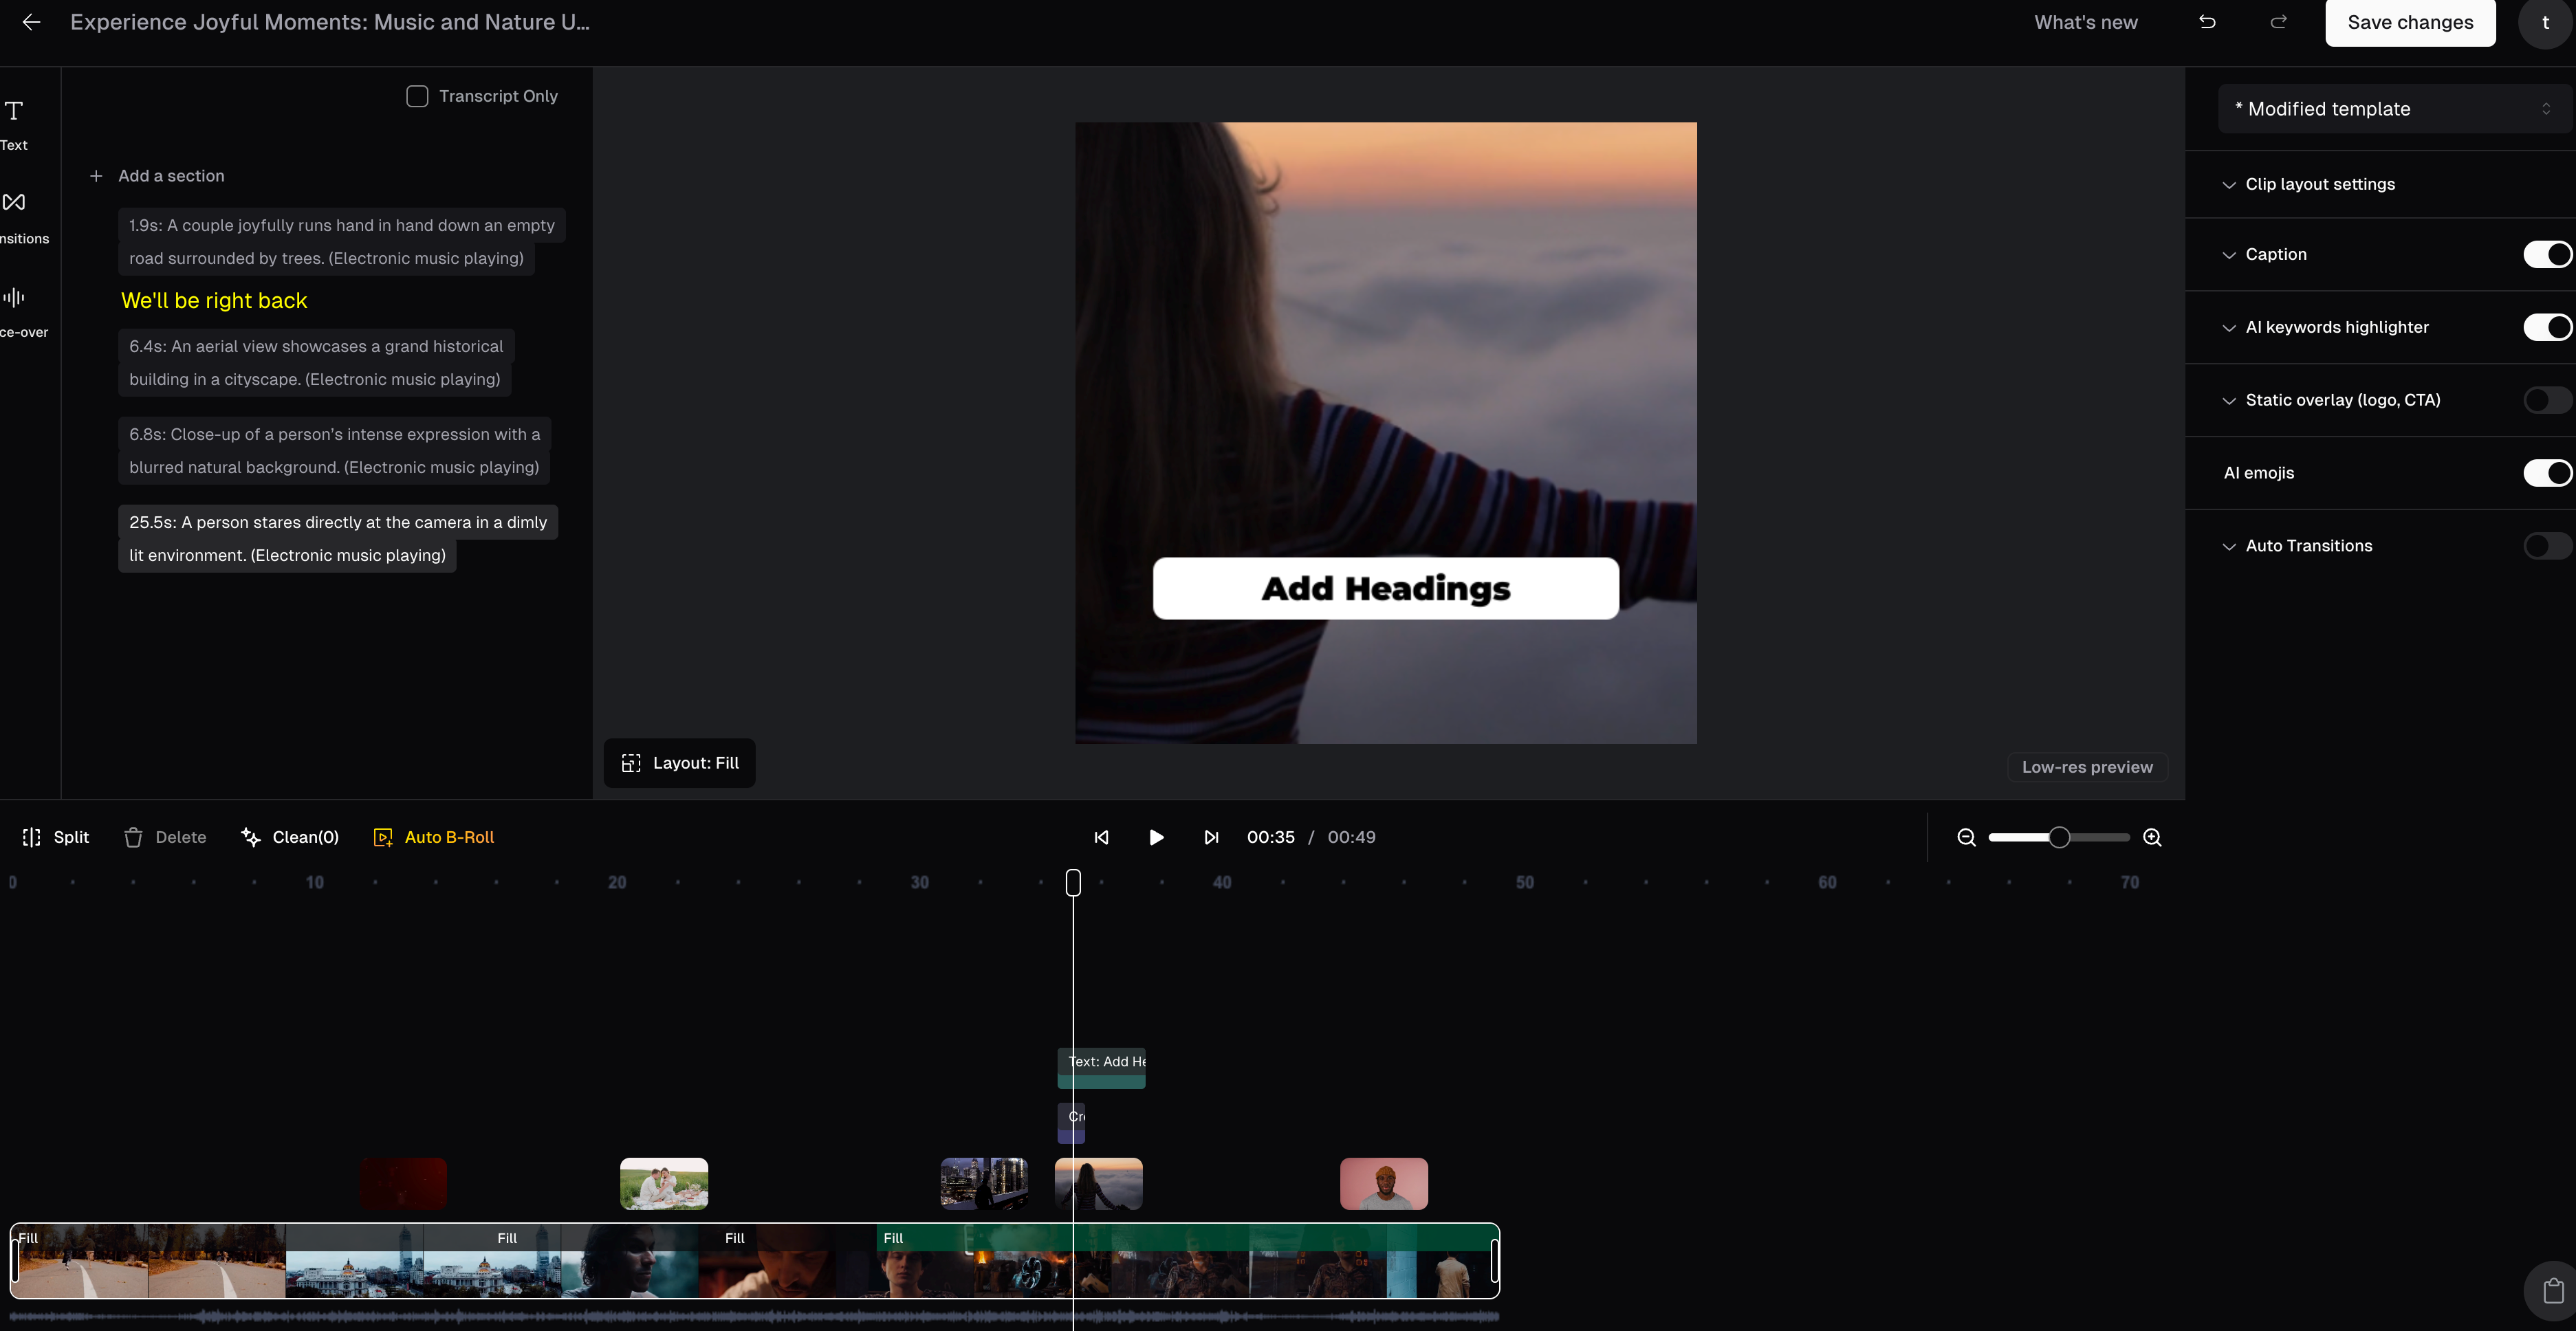The height and width of the screenshot is (1331, 2576).
Task: Click the man on pink B-roll thumbnail
Action: [x=1384, y=1184]
